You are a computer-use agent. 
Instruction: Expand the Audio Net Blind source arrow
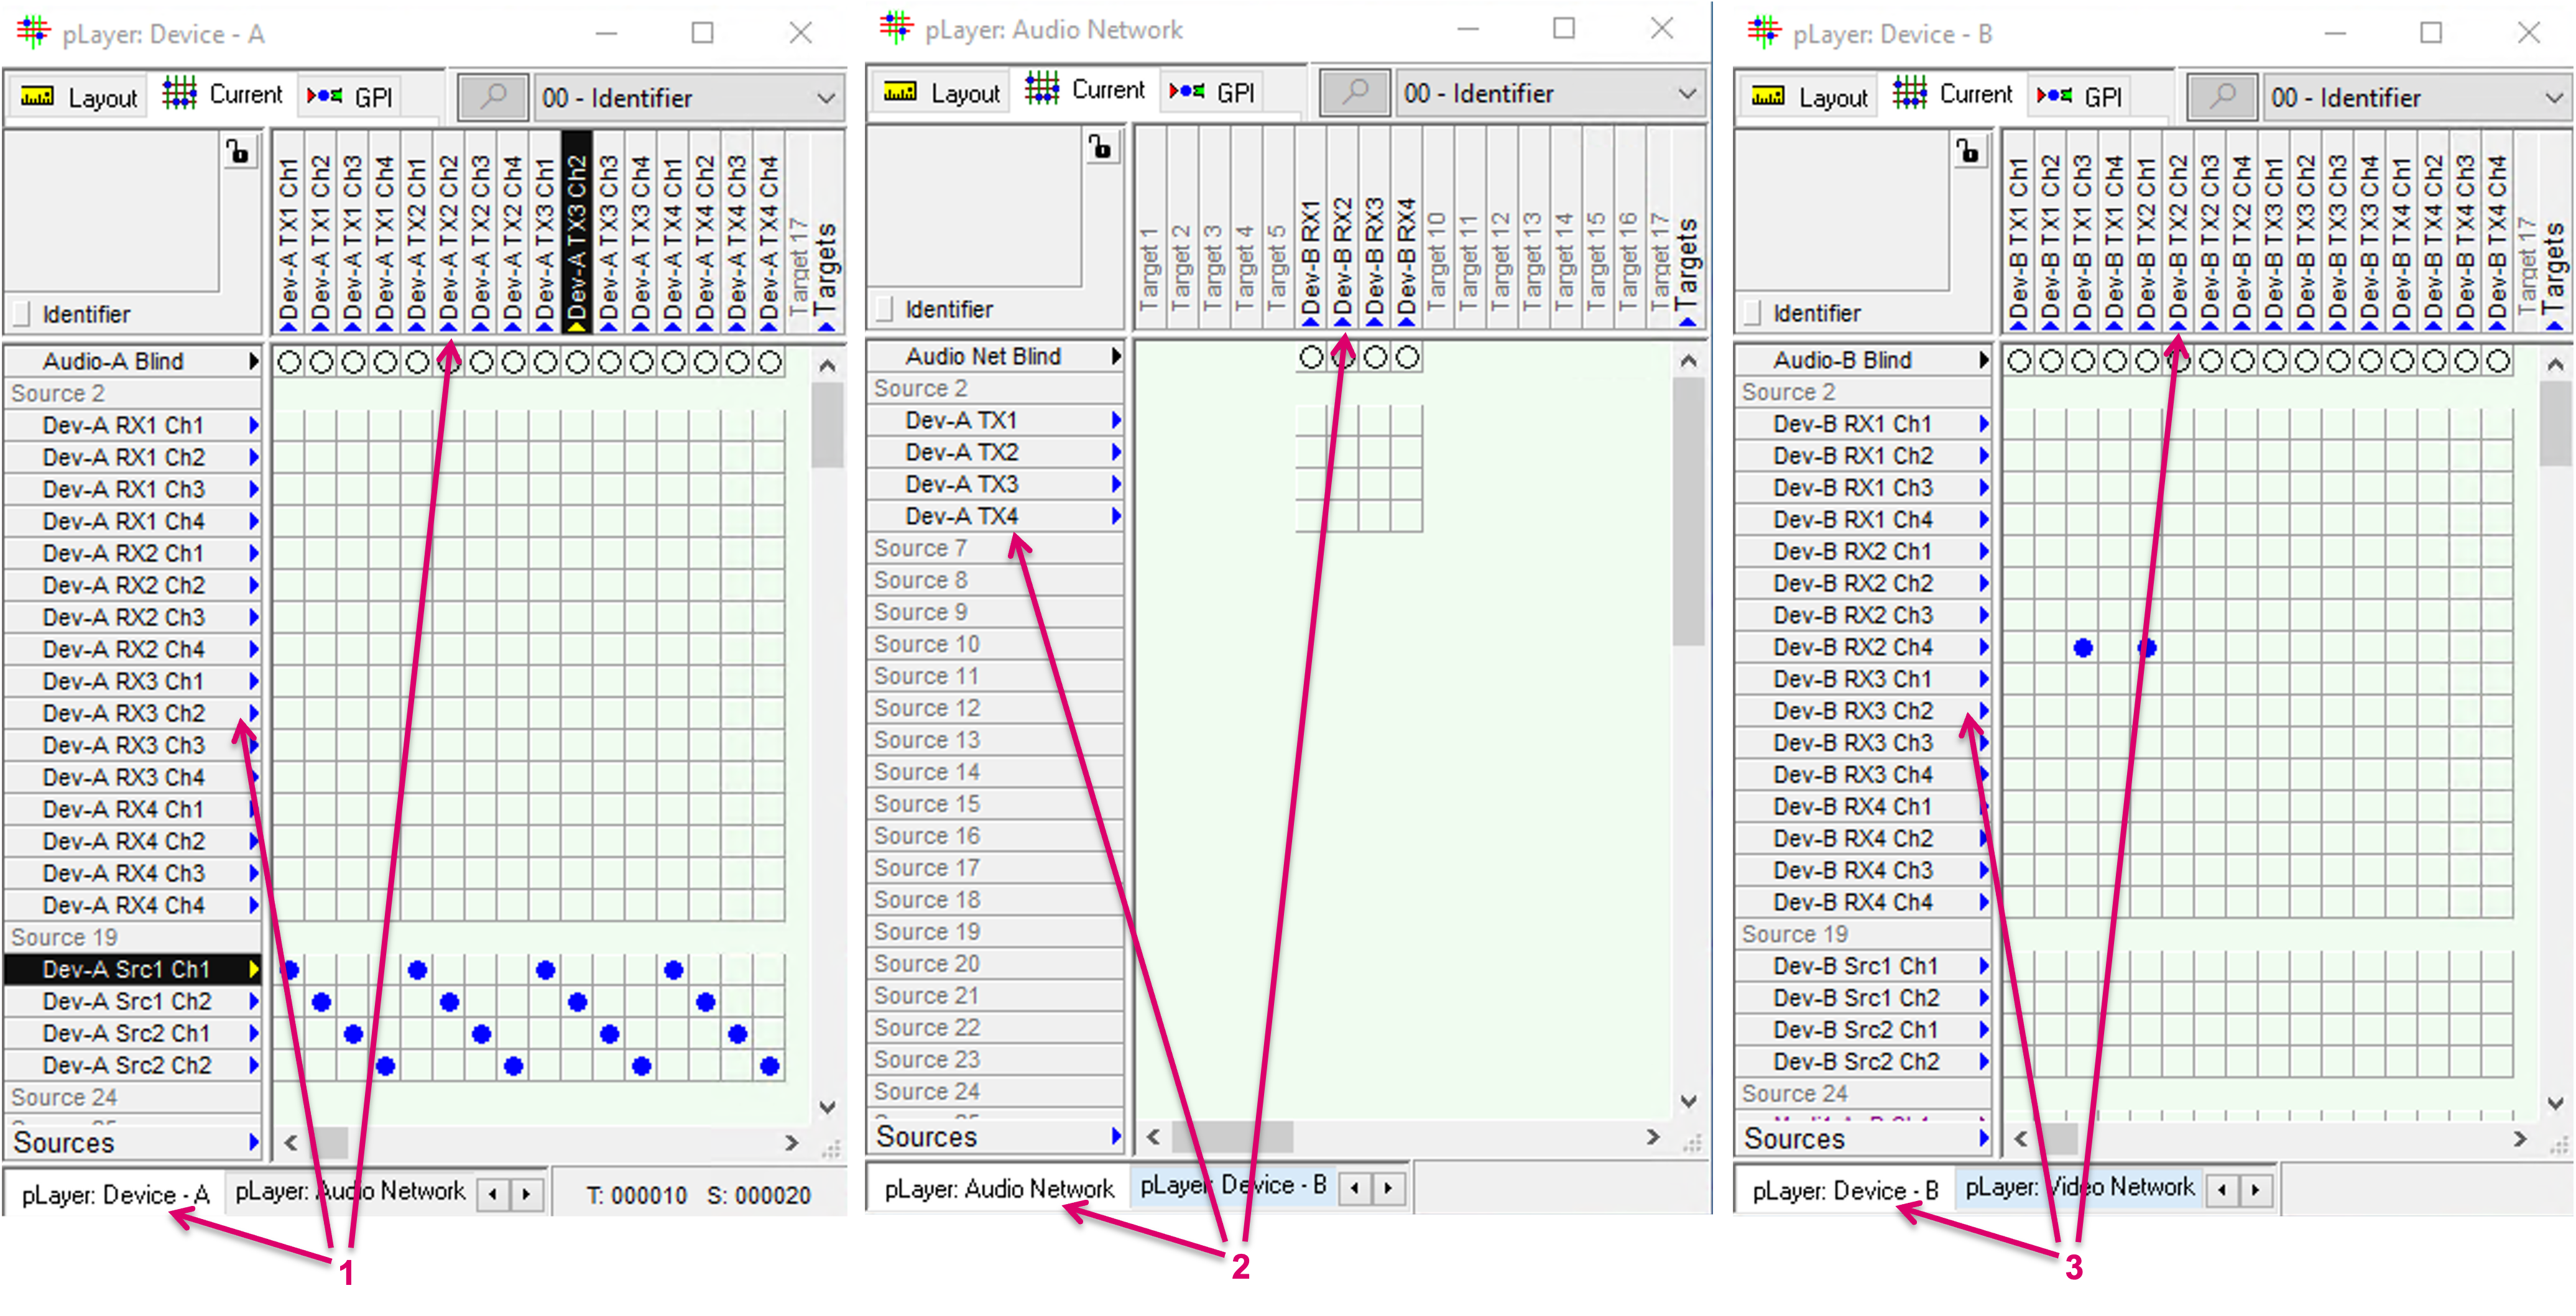(1116, 356)
